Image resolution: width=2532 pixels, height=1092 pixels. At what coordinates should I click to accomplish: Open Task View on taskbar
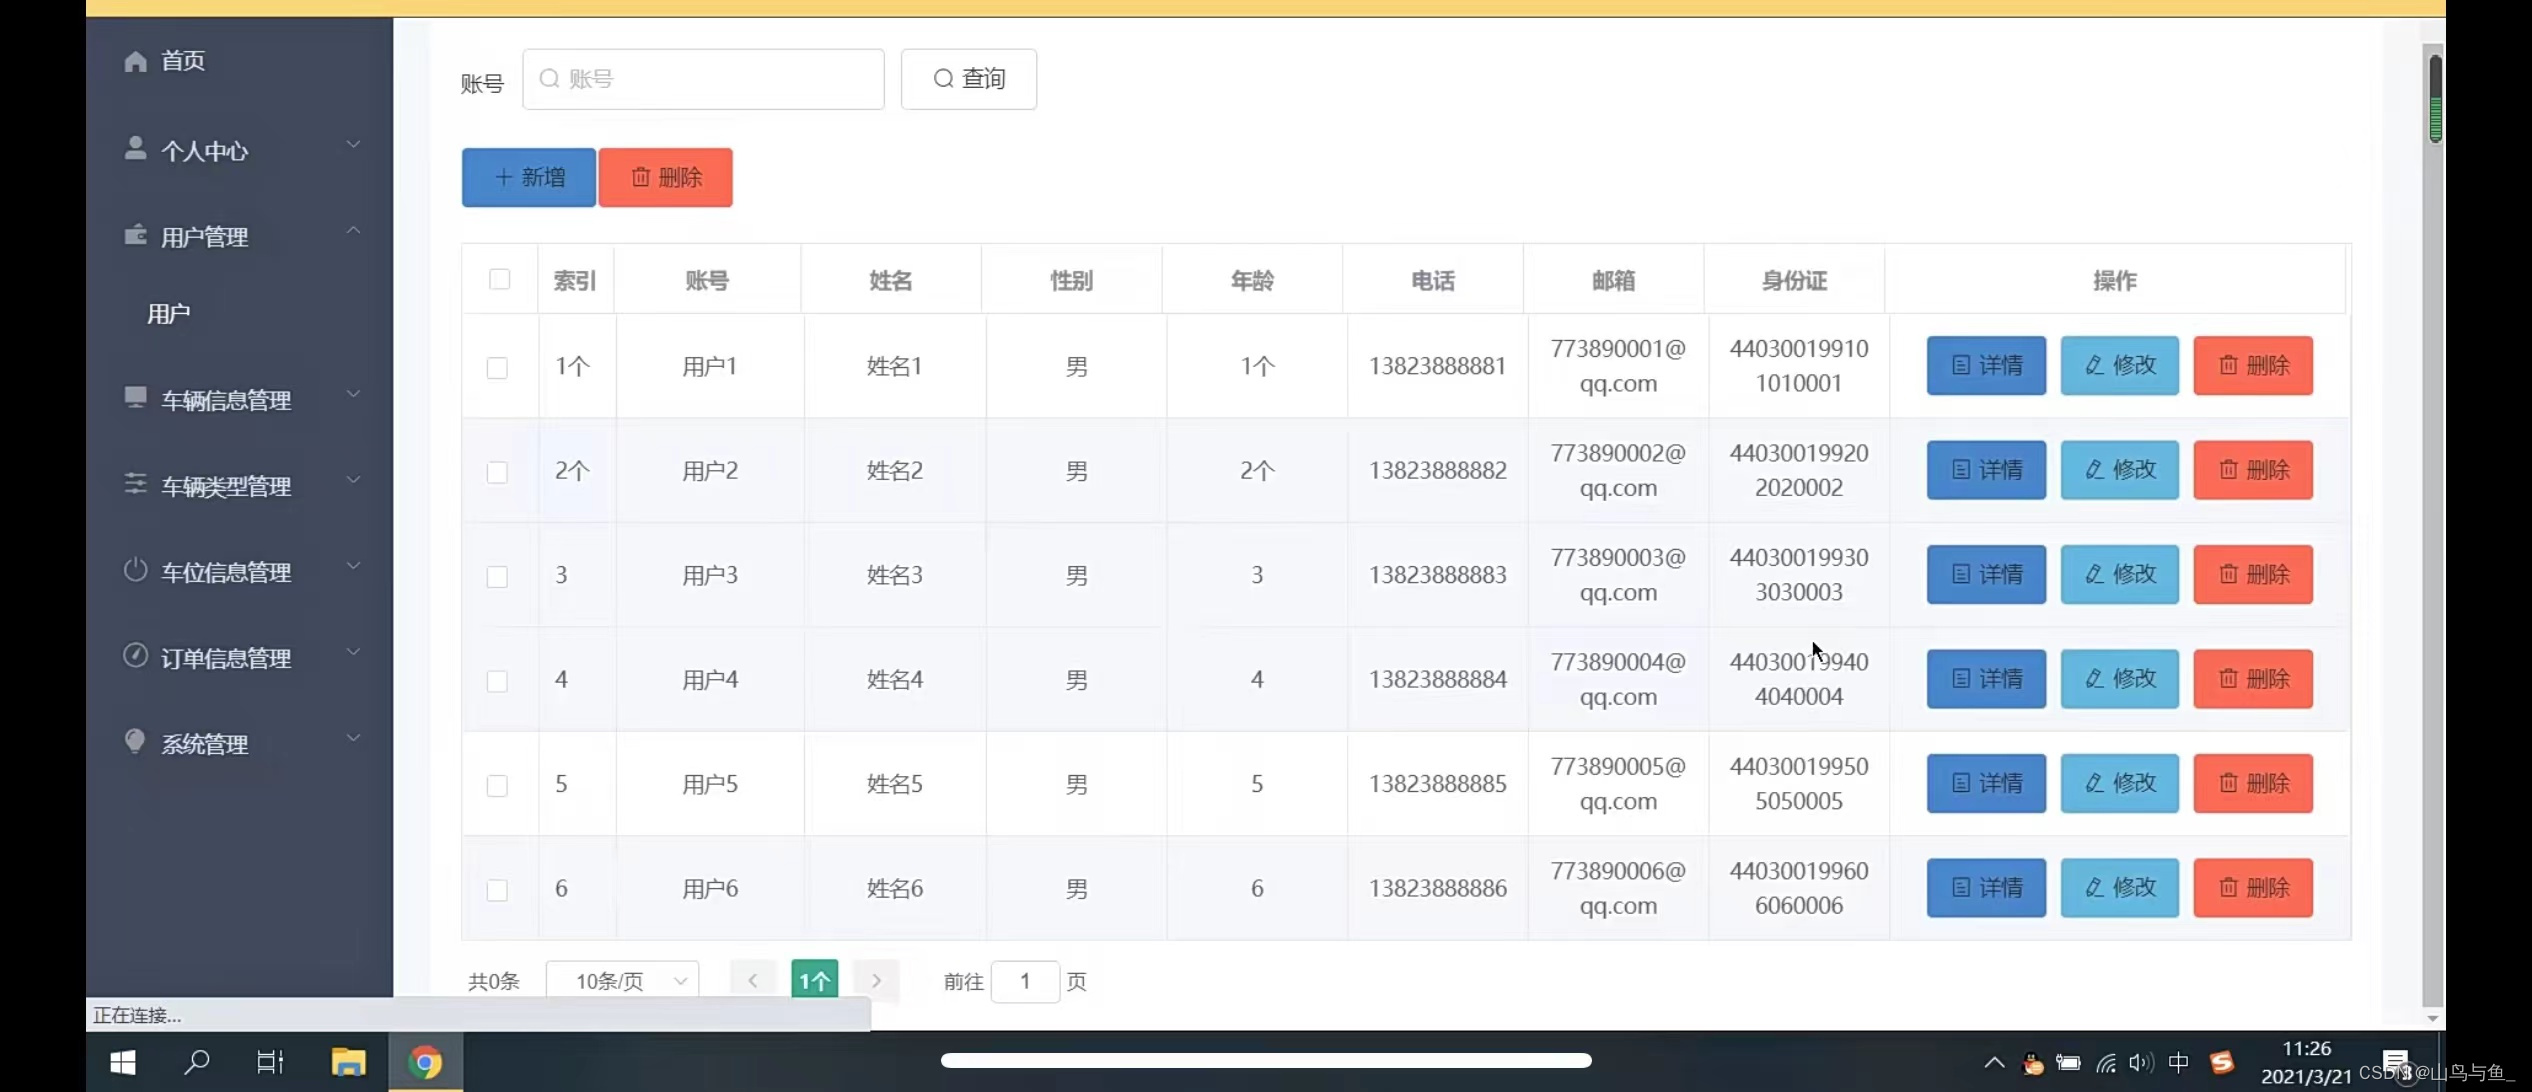point(270,1062)
